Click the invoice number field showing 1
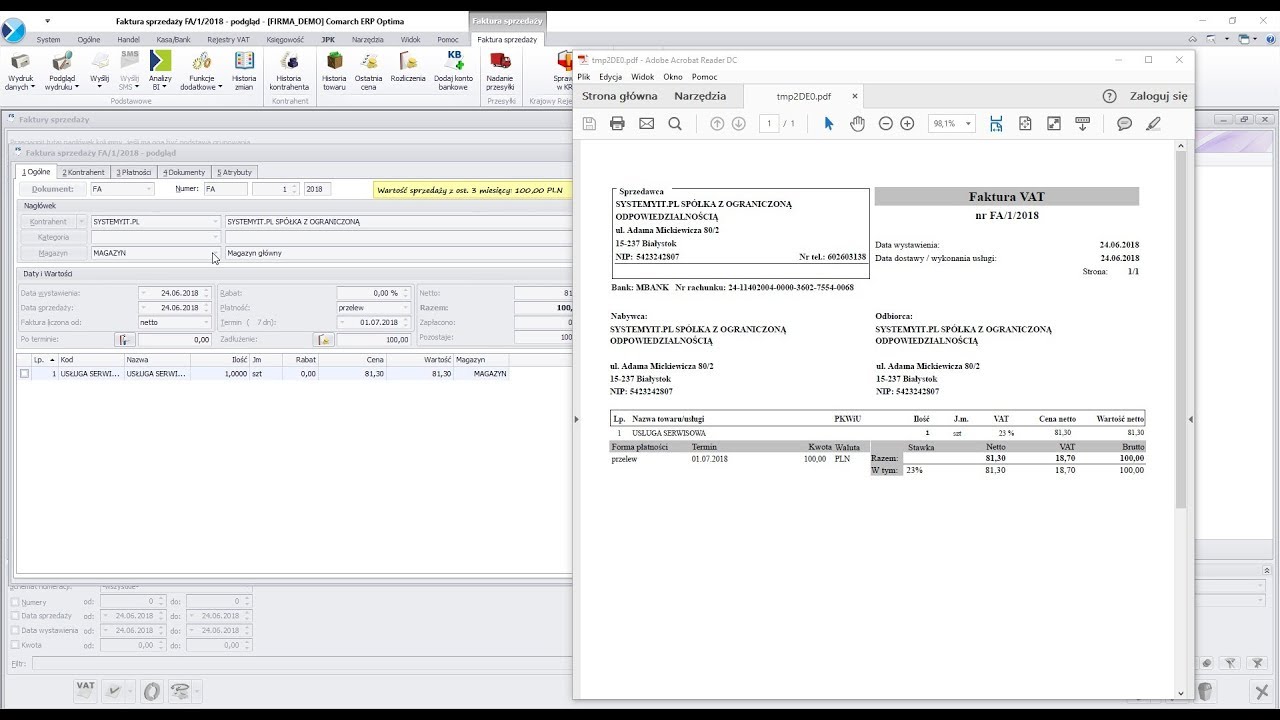1280x720 pixels. click(276, 188)
